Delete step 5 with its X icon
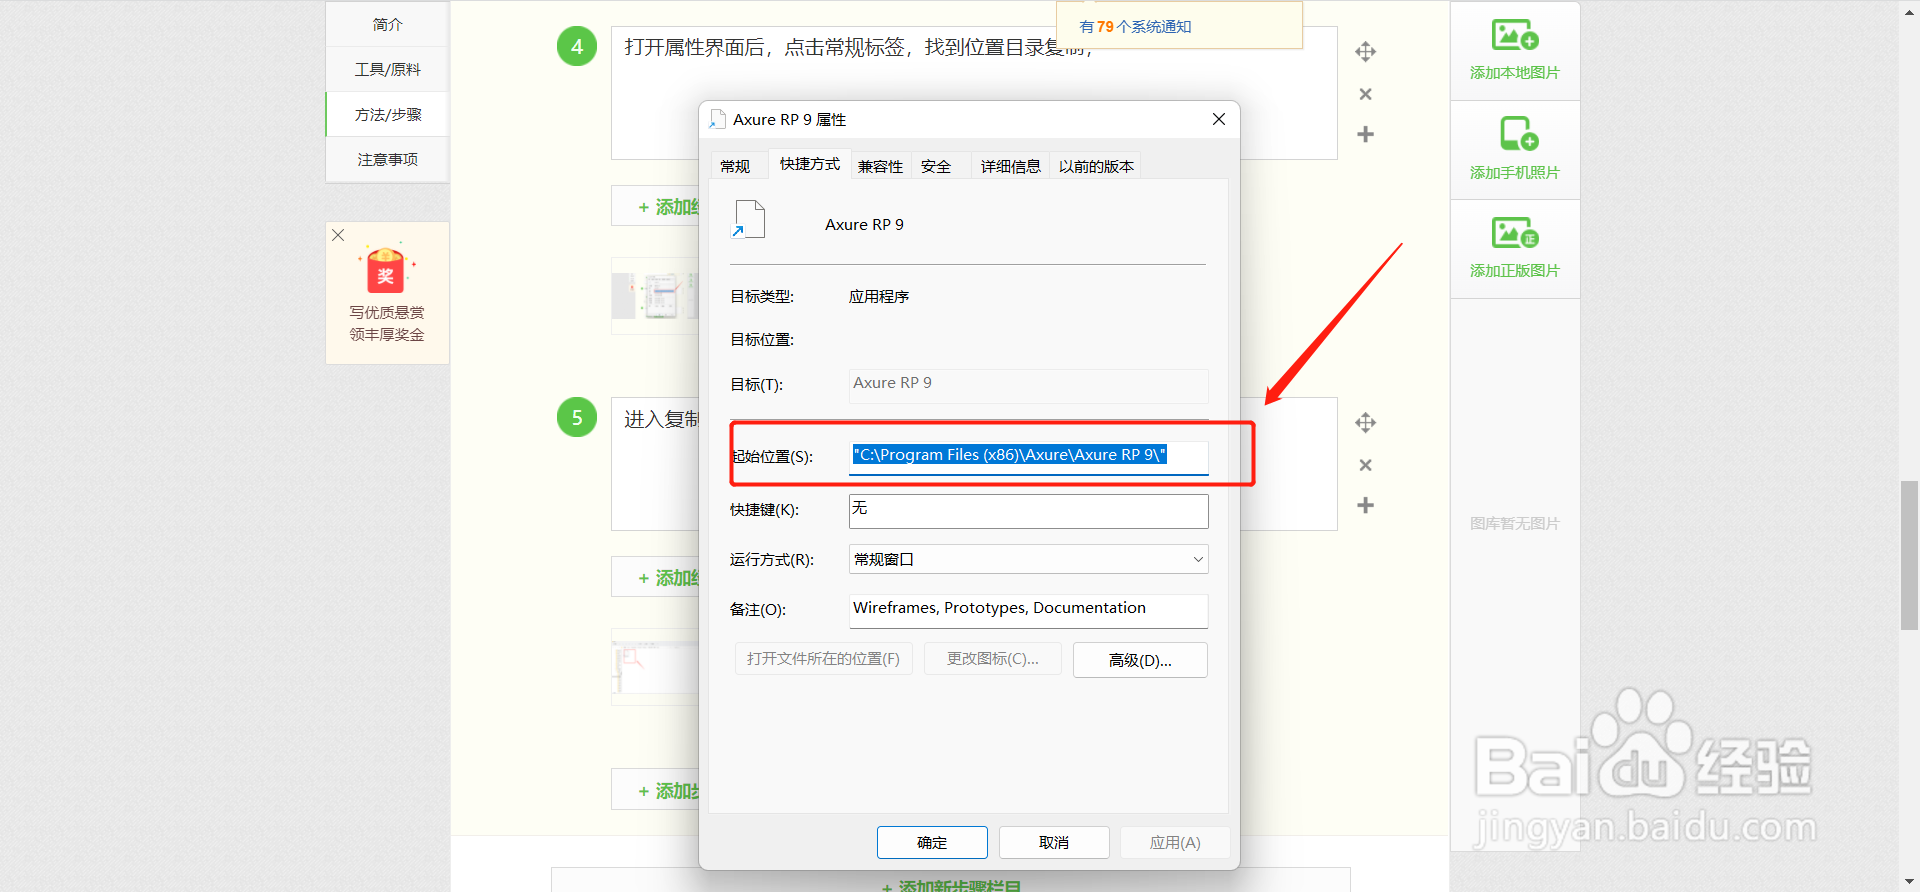Viewport: 1920px width, 892px height. coord(1365,465)
